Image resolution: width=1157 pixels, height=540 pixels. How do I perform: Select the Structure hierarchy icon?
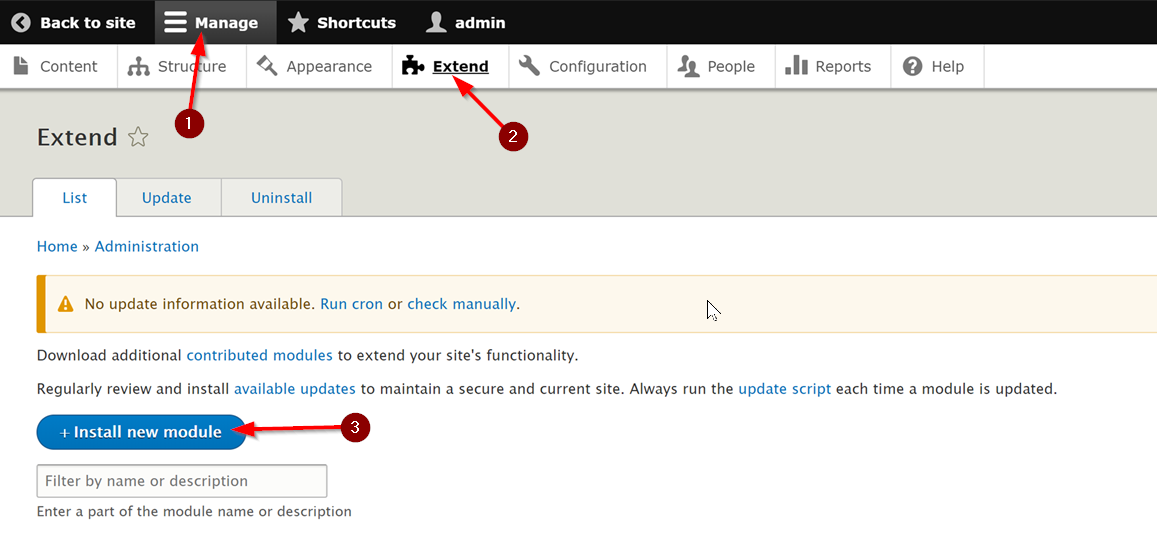139,66
